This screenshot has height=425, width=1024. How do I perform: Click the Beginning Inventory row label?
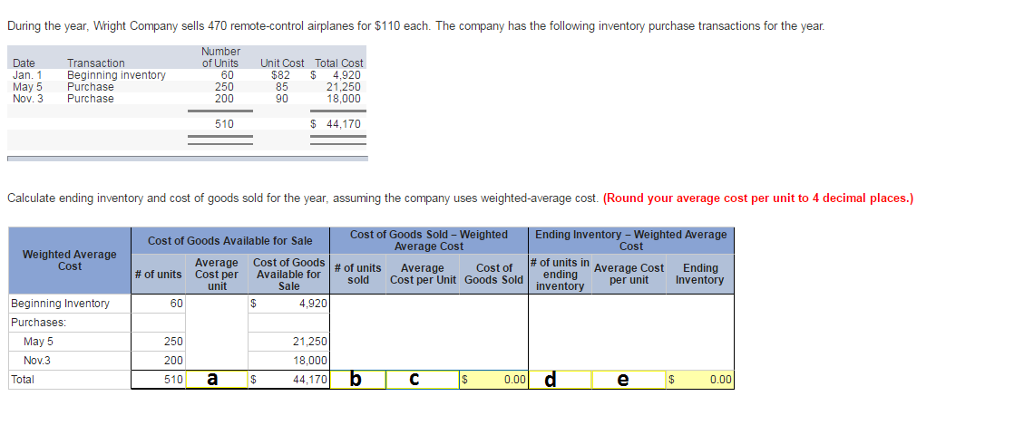point(60,304)
